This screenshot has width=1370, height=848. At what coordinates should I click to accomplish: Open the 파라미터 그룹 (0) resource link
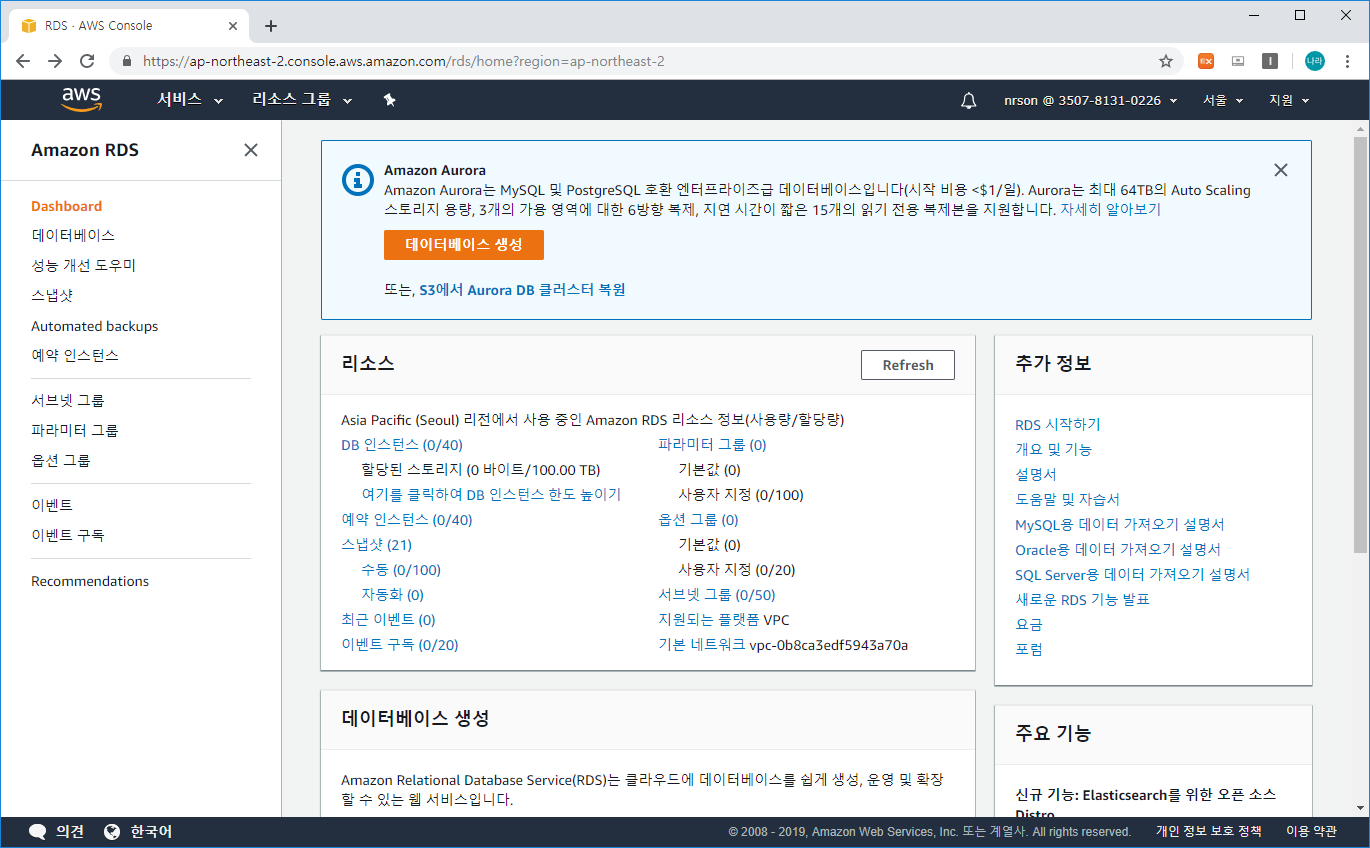[712, 445]
